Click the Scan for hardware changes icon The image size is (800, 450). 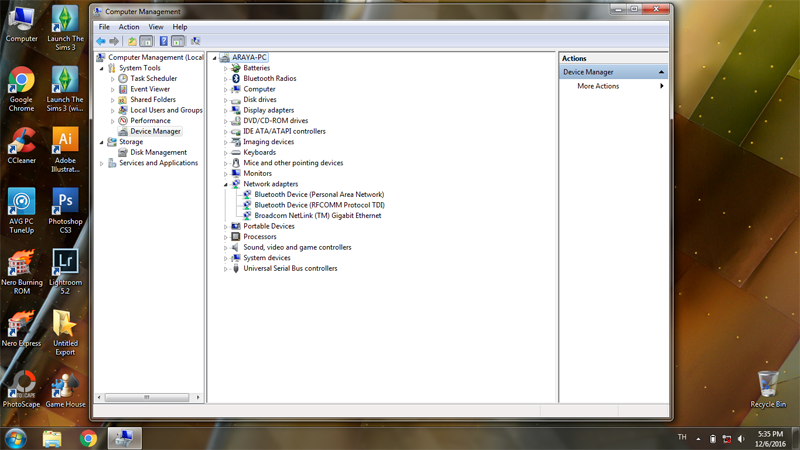pos(195,41)
